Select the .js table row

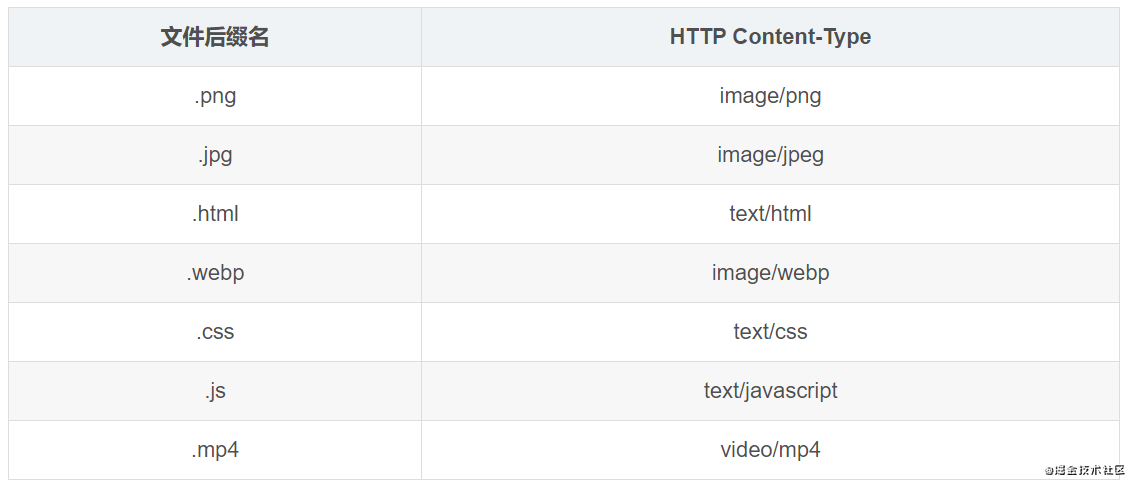pyautogui.click(x=564, y=391)
